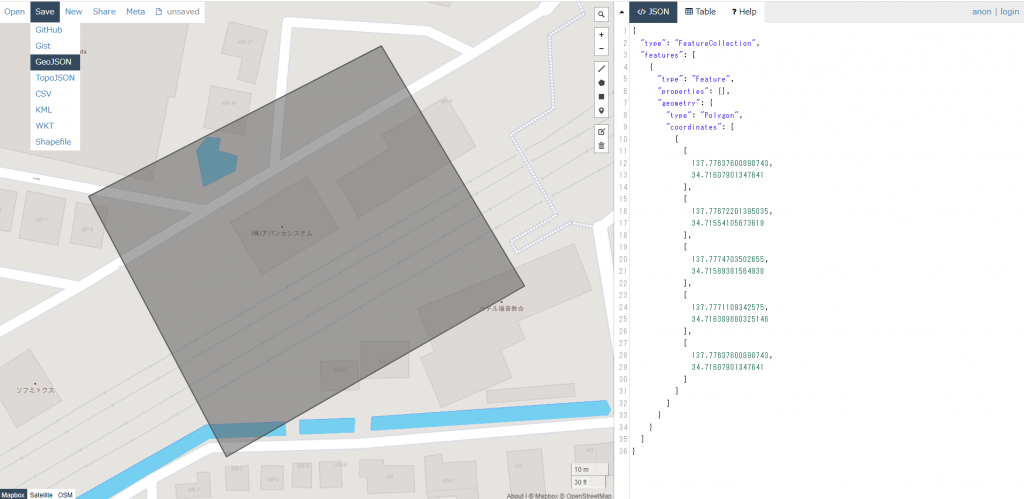This screenshot has width=1024, height=499.
Task: Select the place marker tool
Action: coord(601,111)
